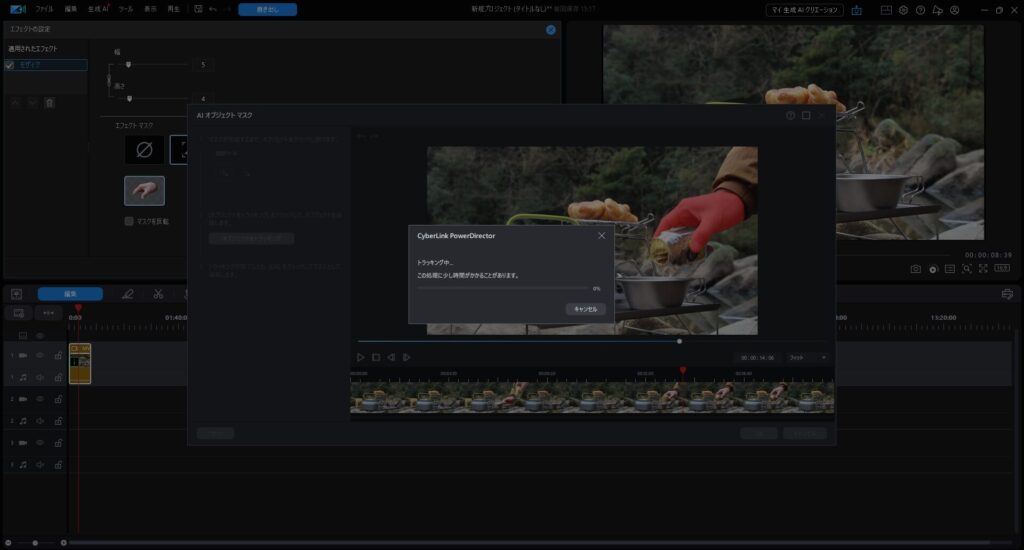Delete the applied effect with trash icon
1024x550 pixels.
50,102
